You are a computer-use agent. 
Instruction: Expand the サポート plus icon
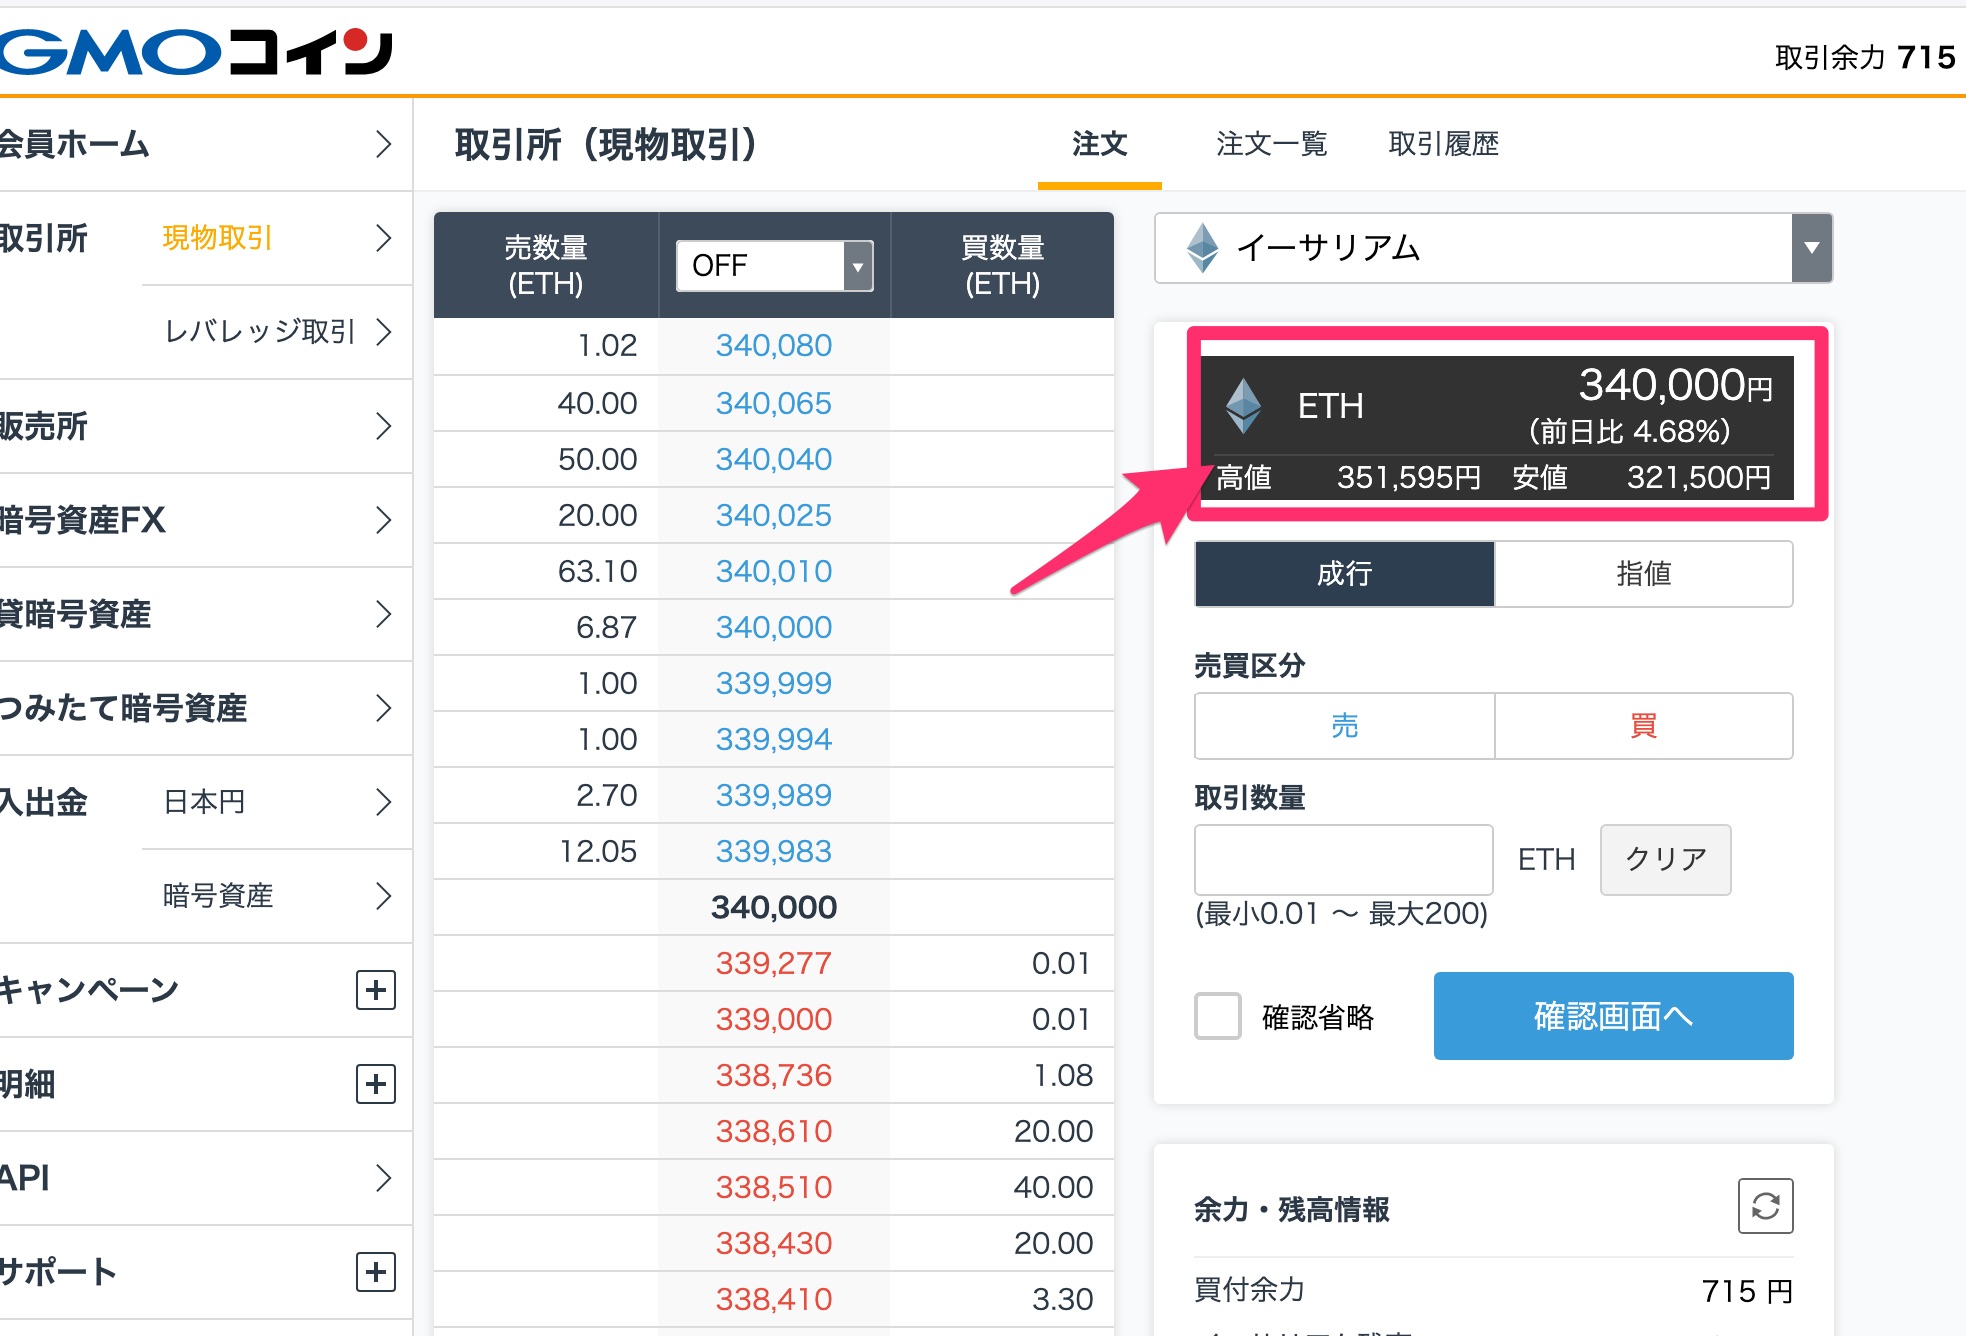click(376, 1272)
